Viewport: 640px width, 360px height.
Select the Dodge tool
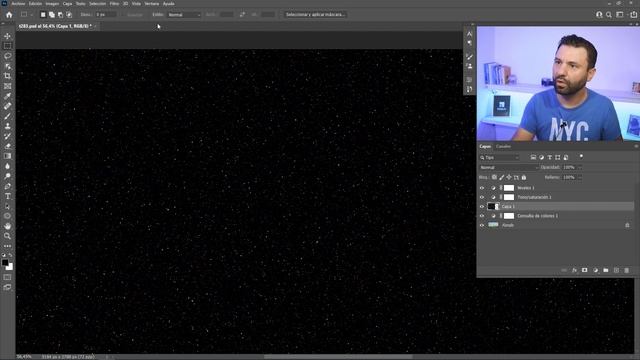coord(7,176)
